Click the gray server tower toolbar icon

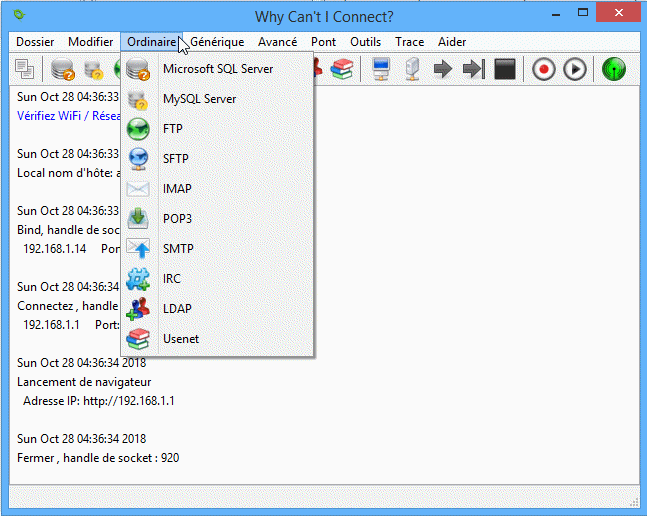tap(412, 69)
